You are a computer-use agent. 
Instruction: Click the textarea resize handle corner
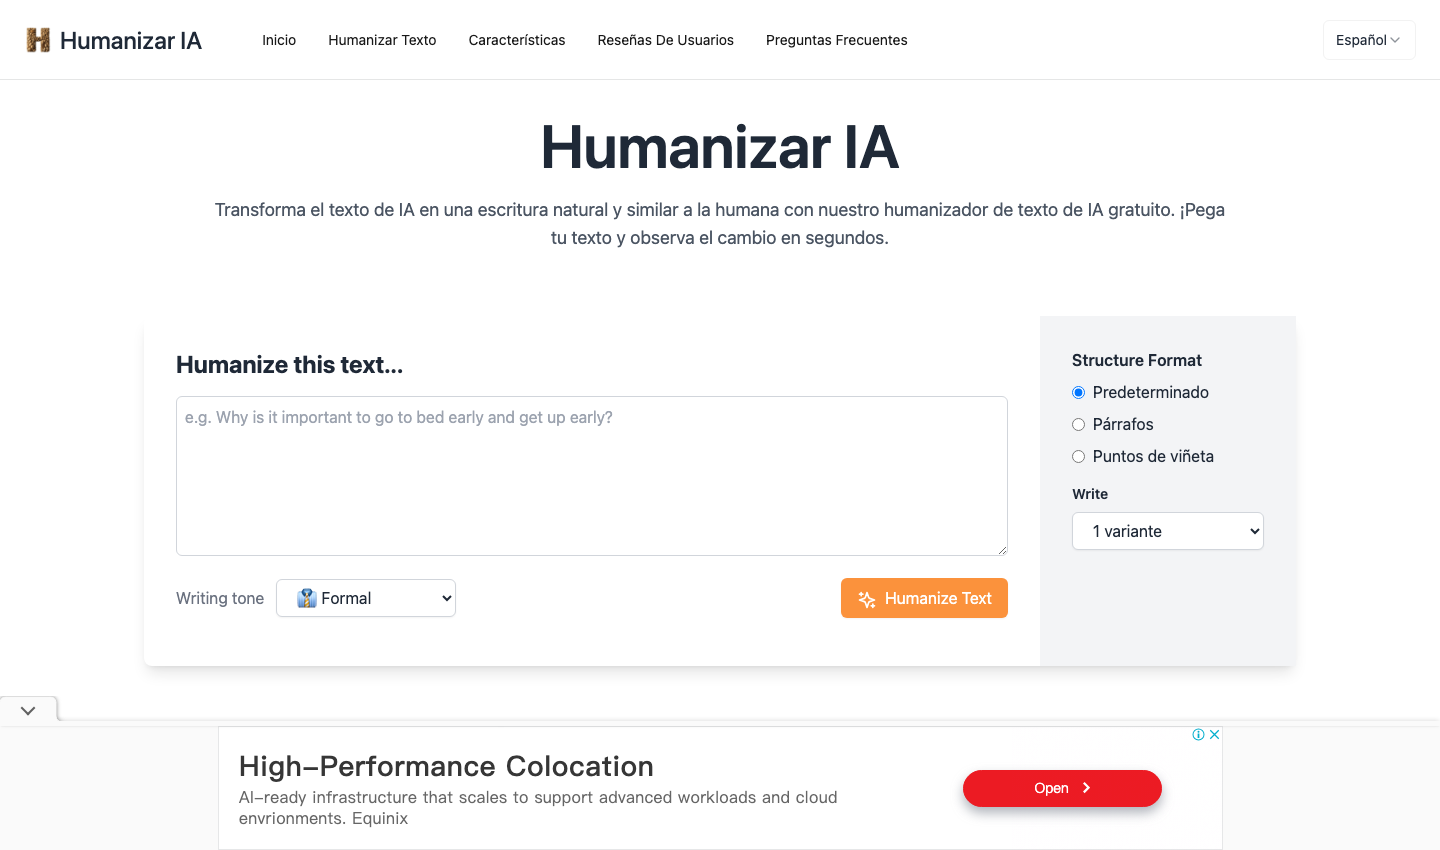1002,549
